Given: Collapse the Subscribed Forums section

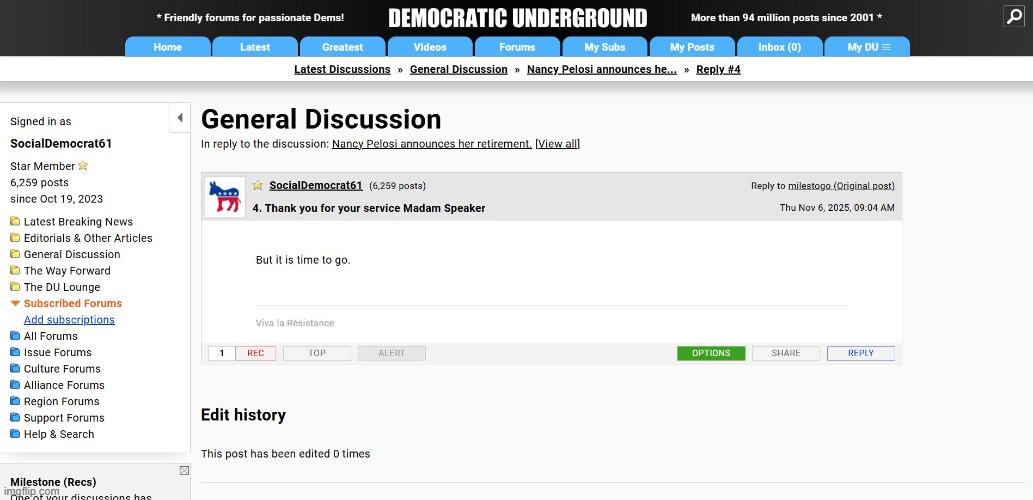Looking at the screenshot, I should [x=15, y=303].
